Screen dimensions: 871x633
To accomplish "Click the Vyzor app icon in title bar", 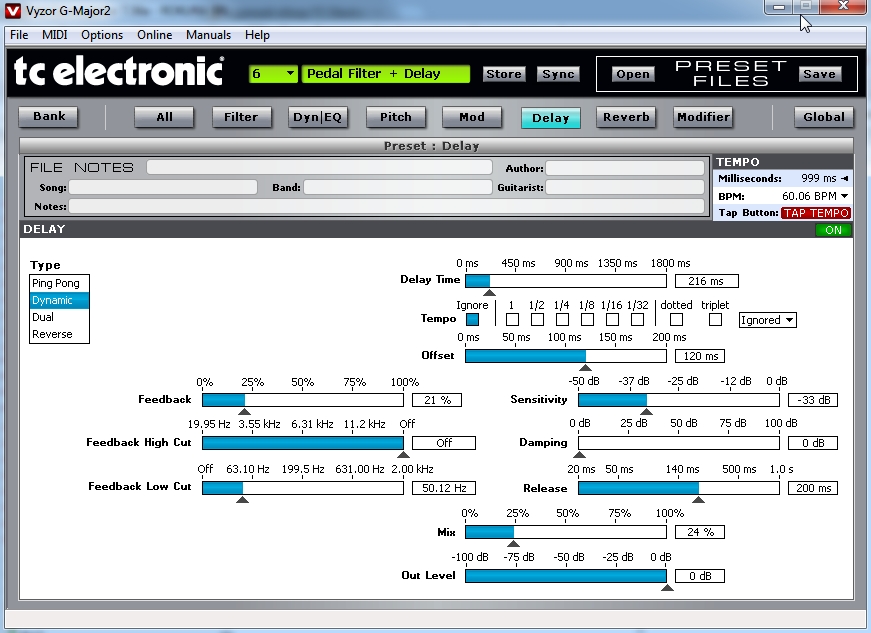I will coord(12,11).
